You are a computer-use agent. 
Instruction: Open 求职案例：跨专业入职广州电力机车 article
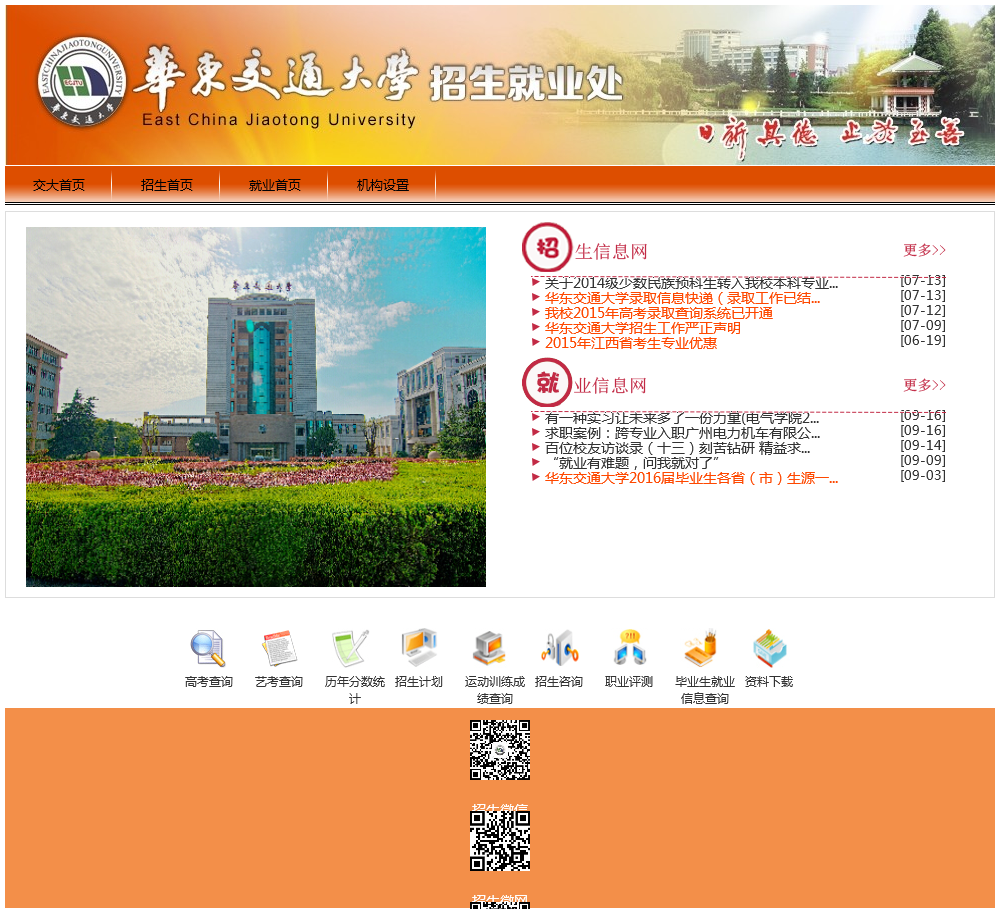click(682, 433)
